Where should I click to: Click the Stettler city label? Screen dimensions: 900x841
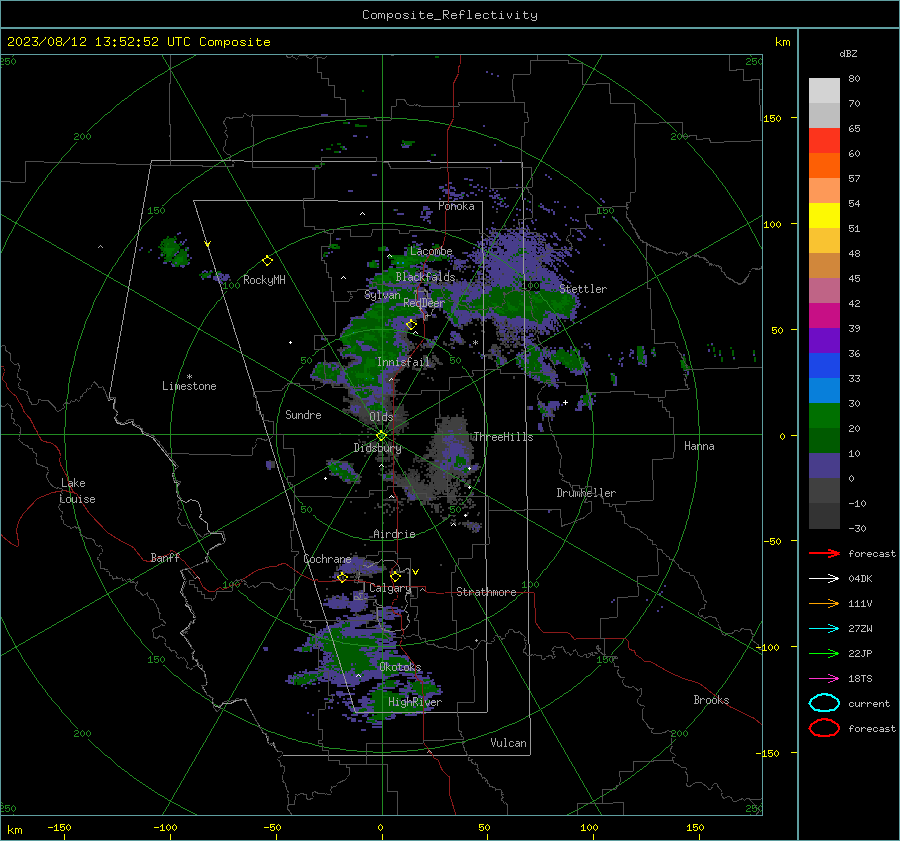583,289
